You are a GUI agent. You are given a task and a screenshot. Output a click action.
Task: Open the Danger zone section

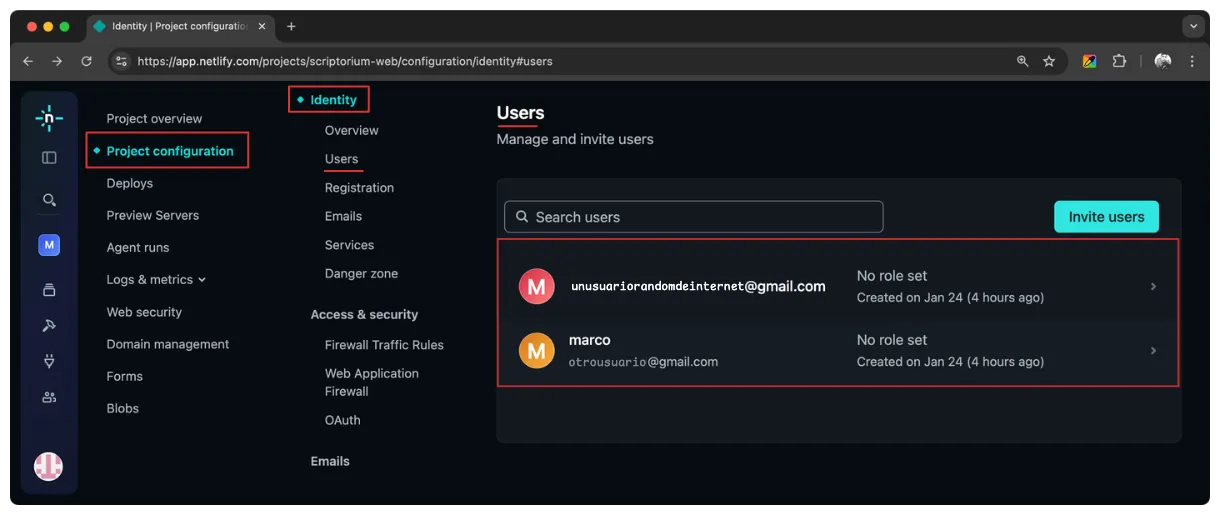(x=361, y=274)
